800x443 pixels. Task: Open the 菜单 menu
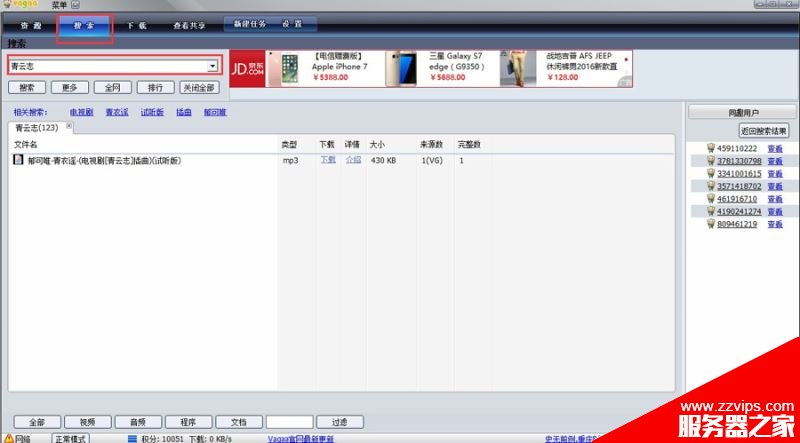coord(59,5)
